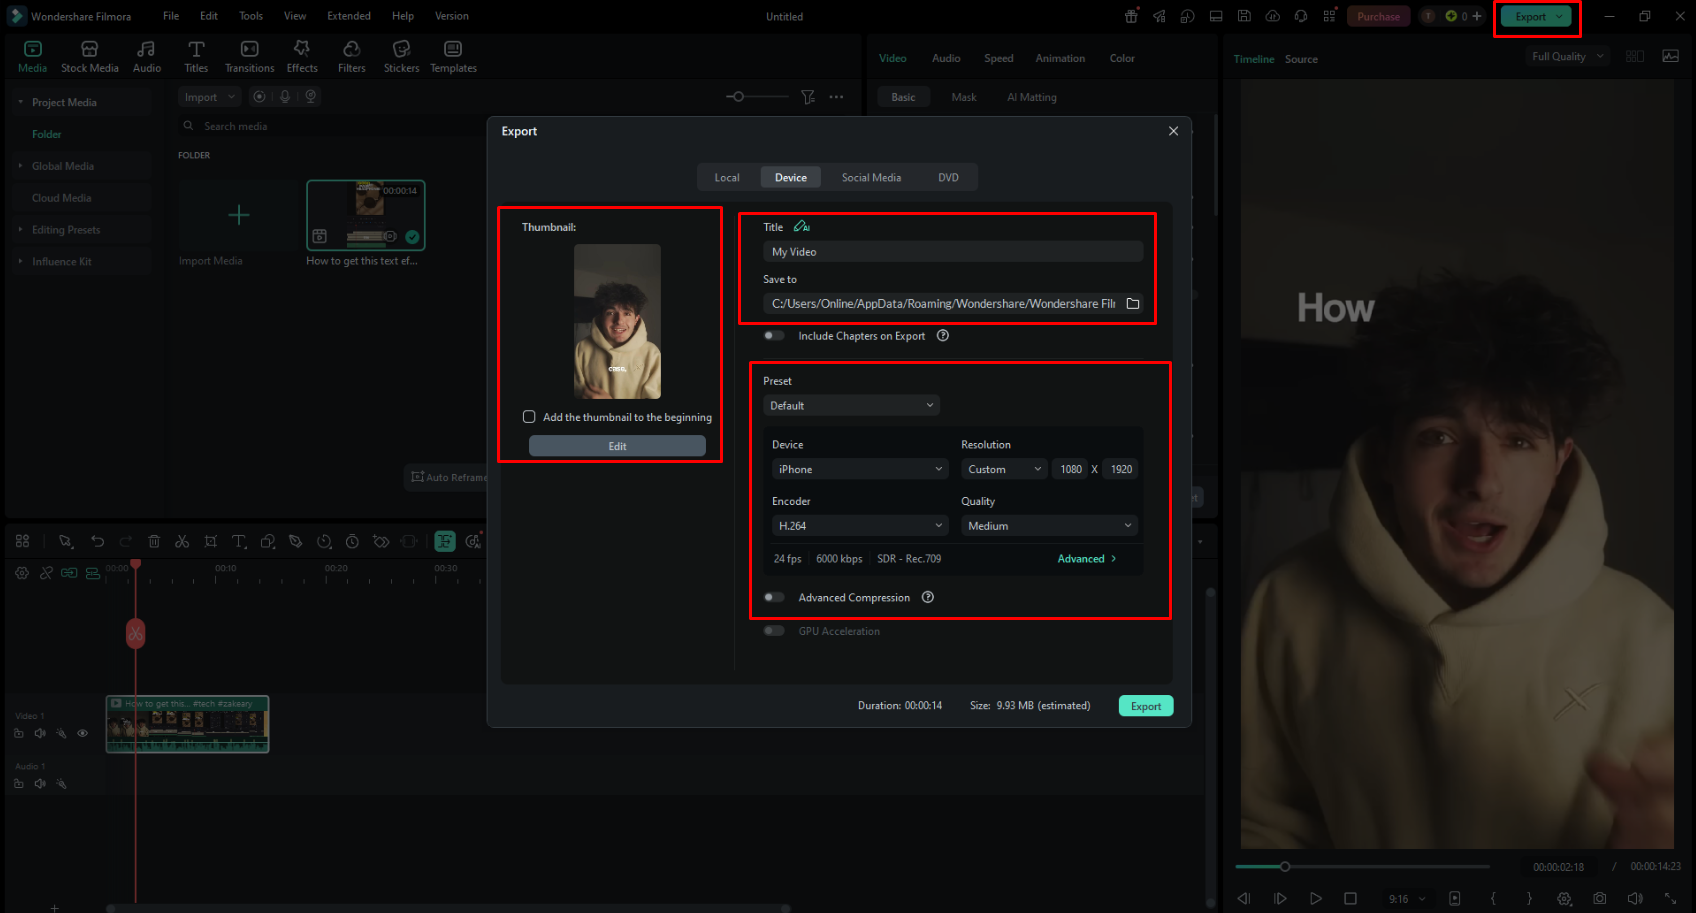Click the green Export button in dialog

click(1146, 706)
